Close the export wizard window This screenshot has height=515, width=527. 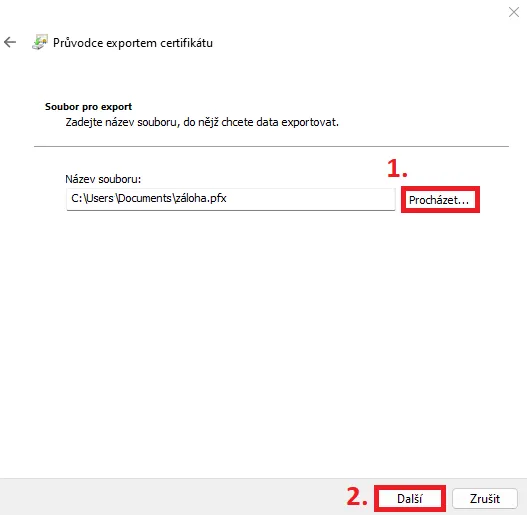pos(514,12)
